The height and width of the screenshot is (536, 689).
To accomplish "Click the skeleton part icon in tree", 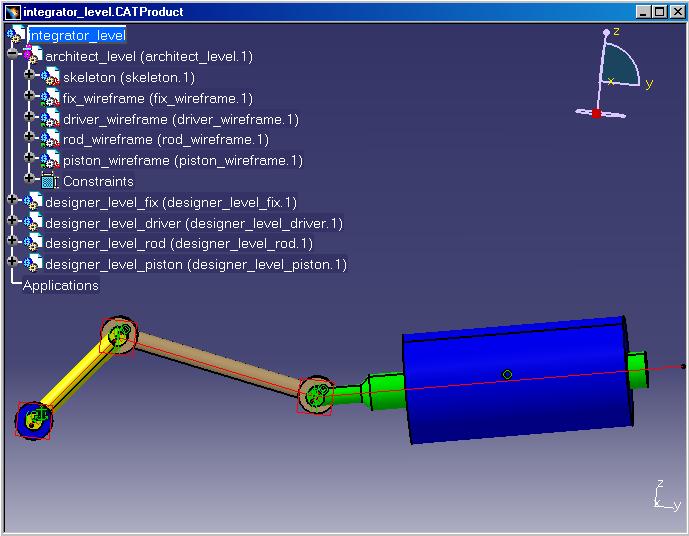I will click(x=51, y=77).
